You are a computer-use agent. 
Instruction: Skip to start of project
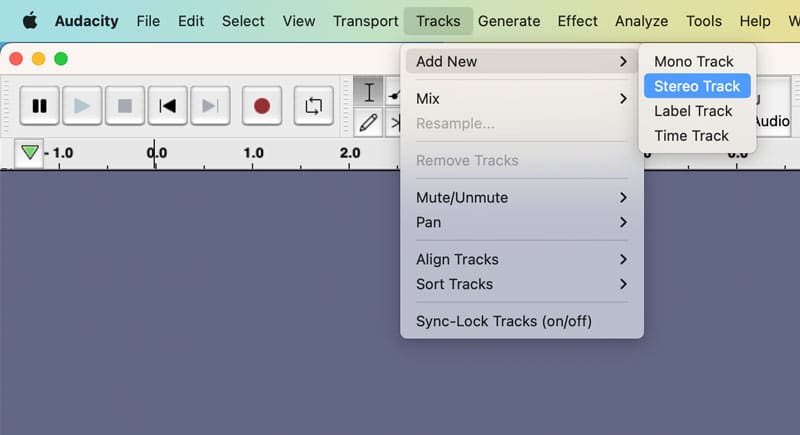pos(168,105)
